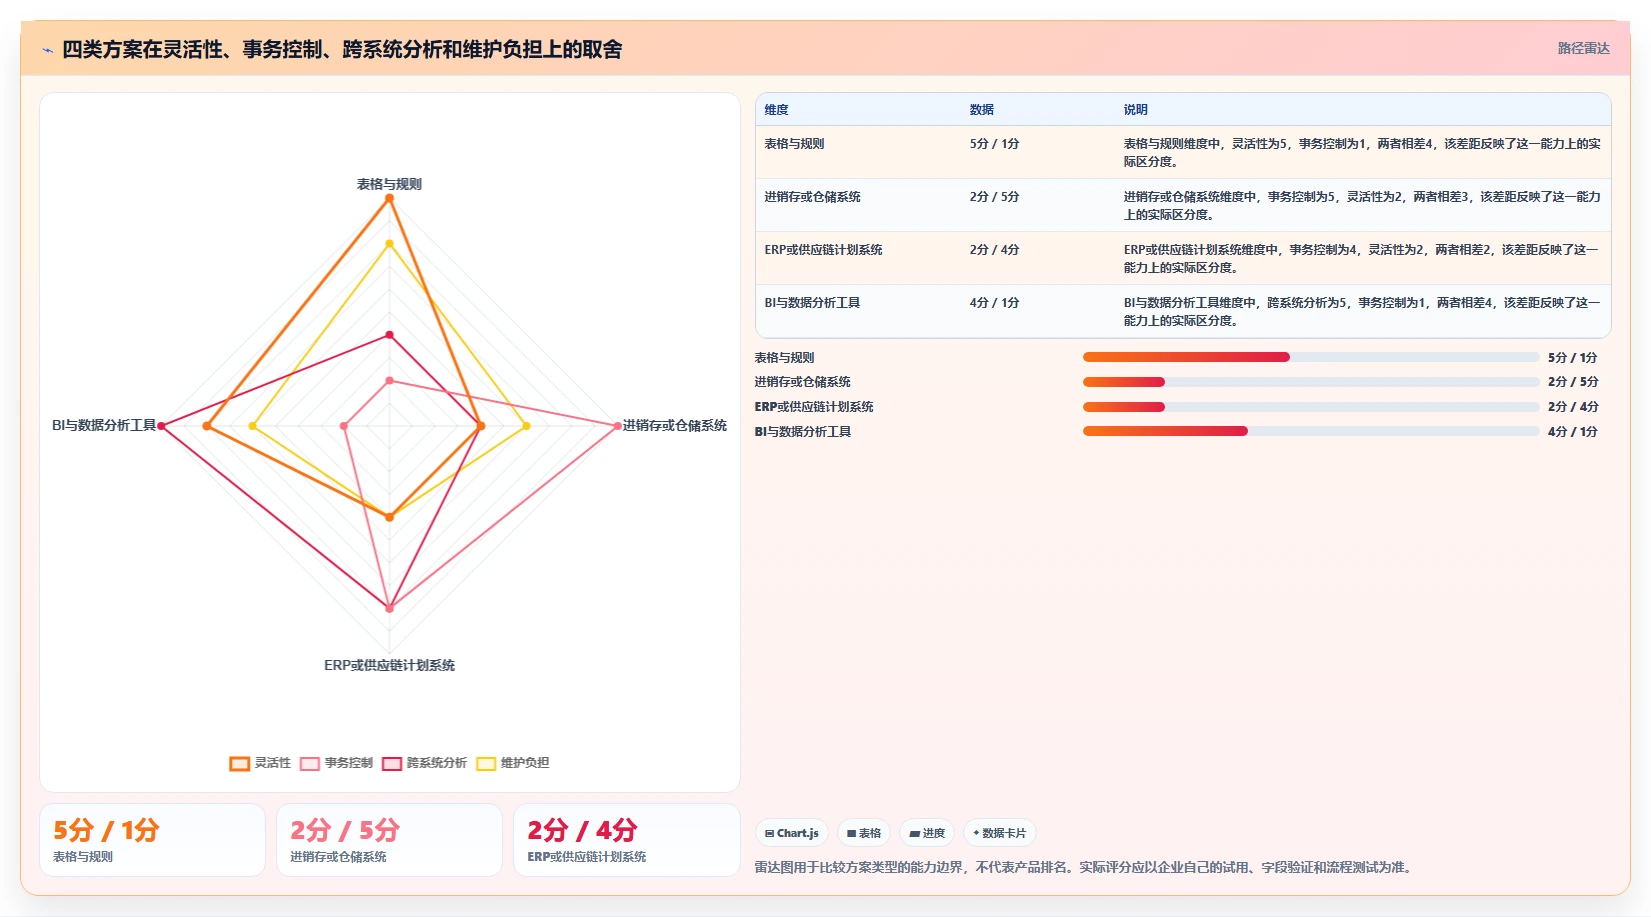Click the 数据卡片 chip
The width and height of the screenshot is (1651, 917).
[999, 833]
